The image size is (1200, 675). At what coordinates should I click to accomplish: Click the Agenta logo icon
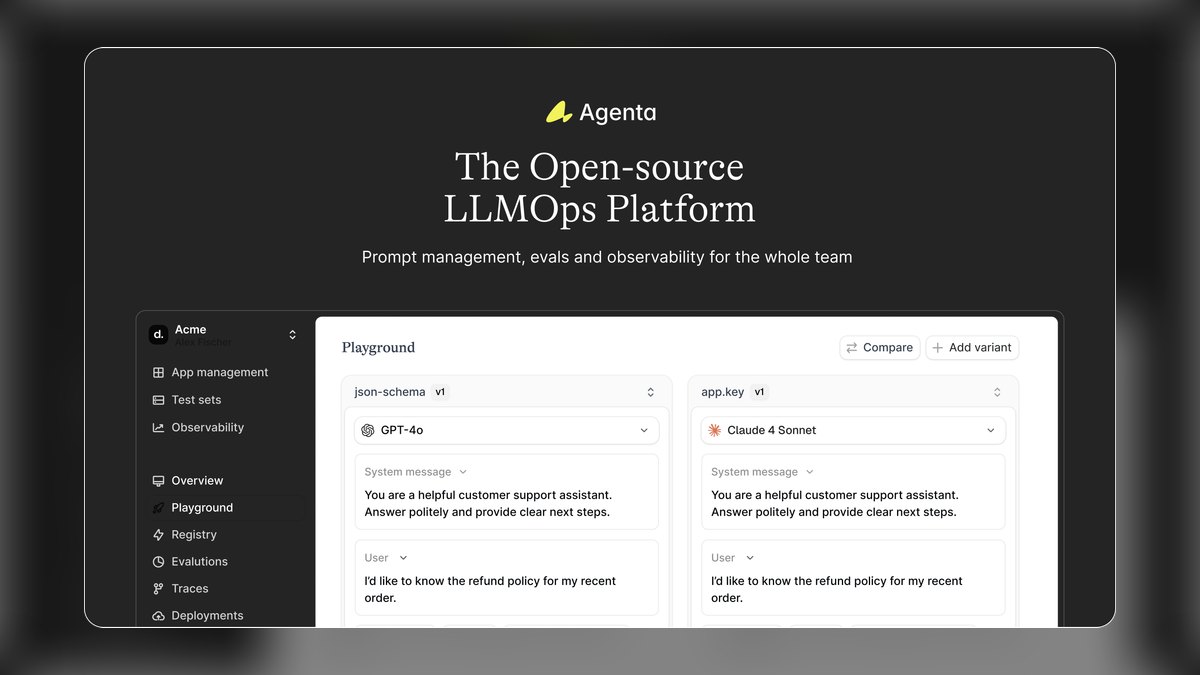559,112
